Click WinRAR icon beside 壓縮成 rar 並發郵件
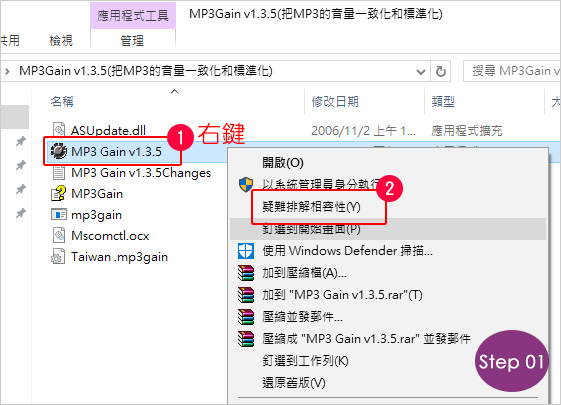561x405 pixels. (246, 339)
